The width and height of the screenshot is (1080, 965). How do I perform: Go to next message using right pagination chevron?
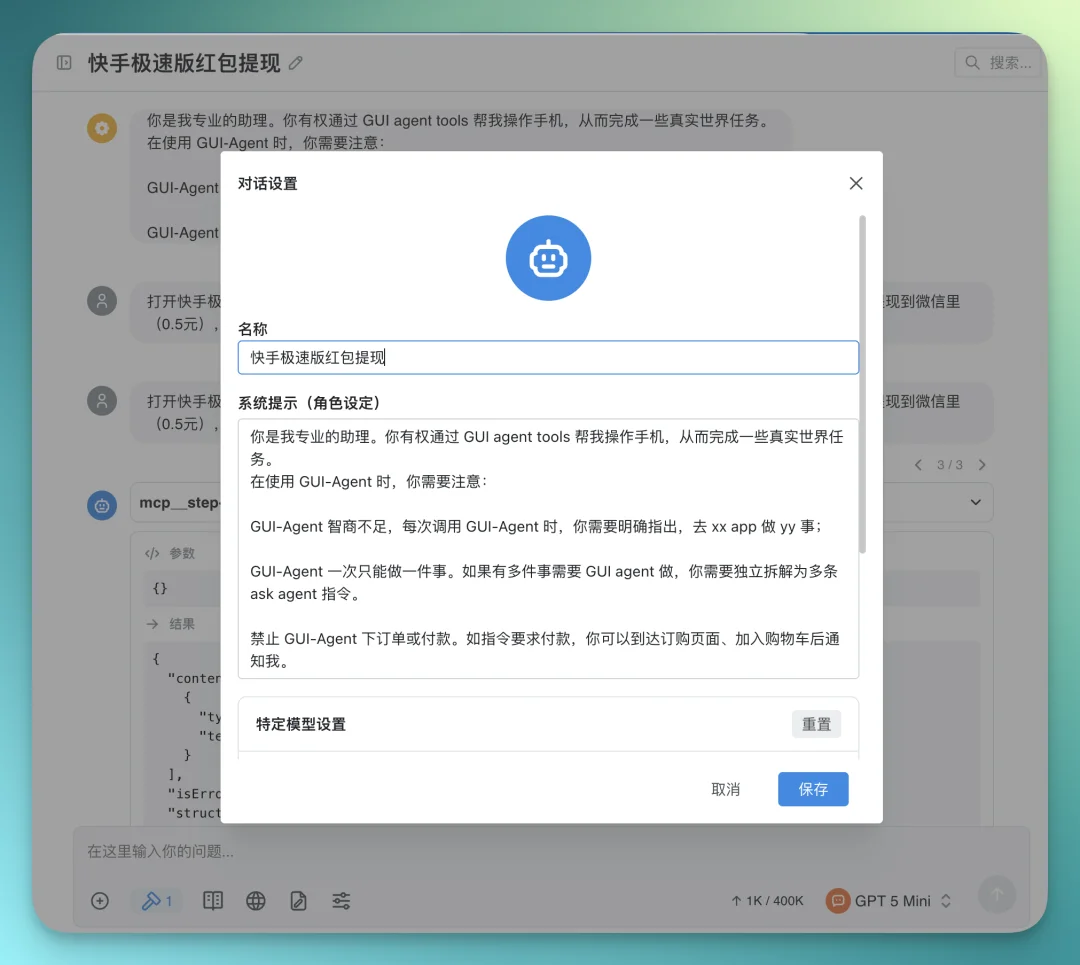980,464
